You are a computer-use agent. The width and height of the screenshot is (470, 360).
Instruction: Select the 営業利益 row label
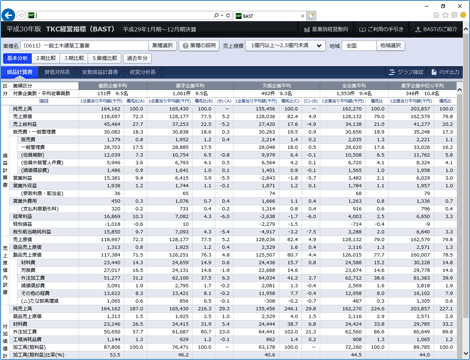tap(22, 178)
